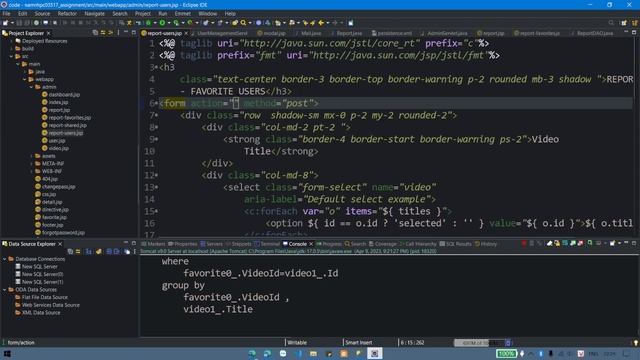Screen dimensions: 640x360
Task: Click the Run (green play) toolbar icon
Action: tap(162, 23)
